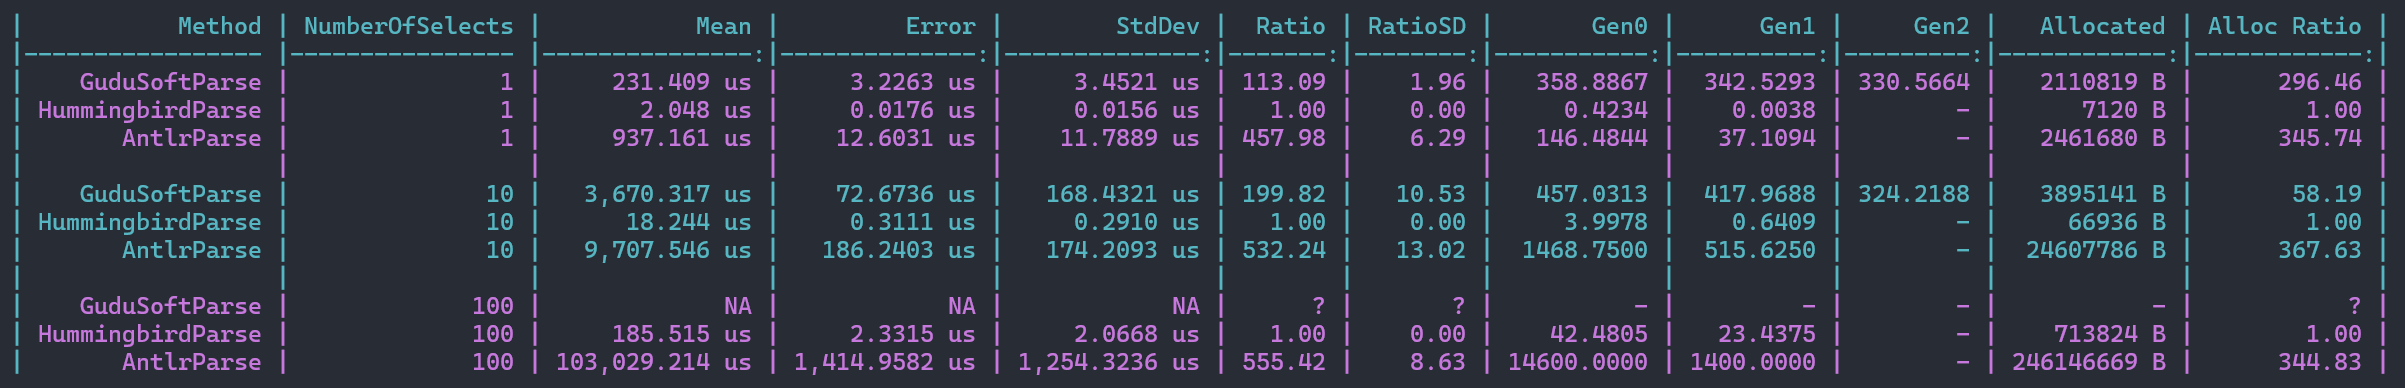Click the Gen2 column header

click(1941, 26)
